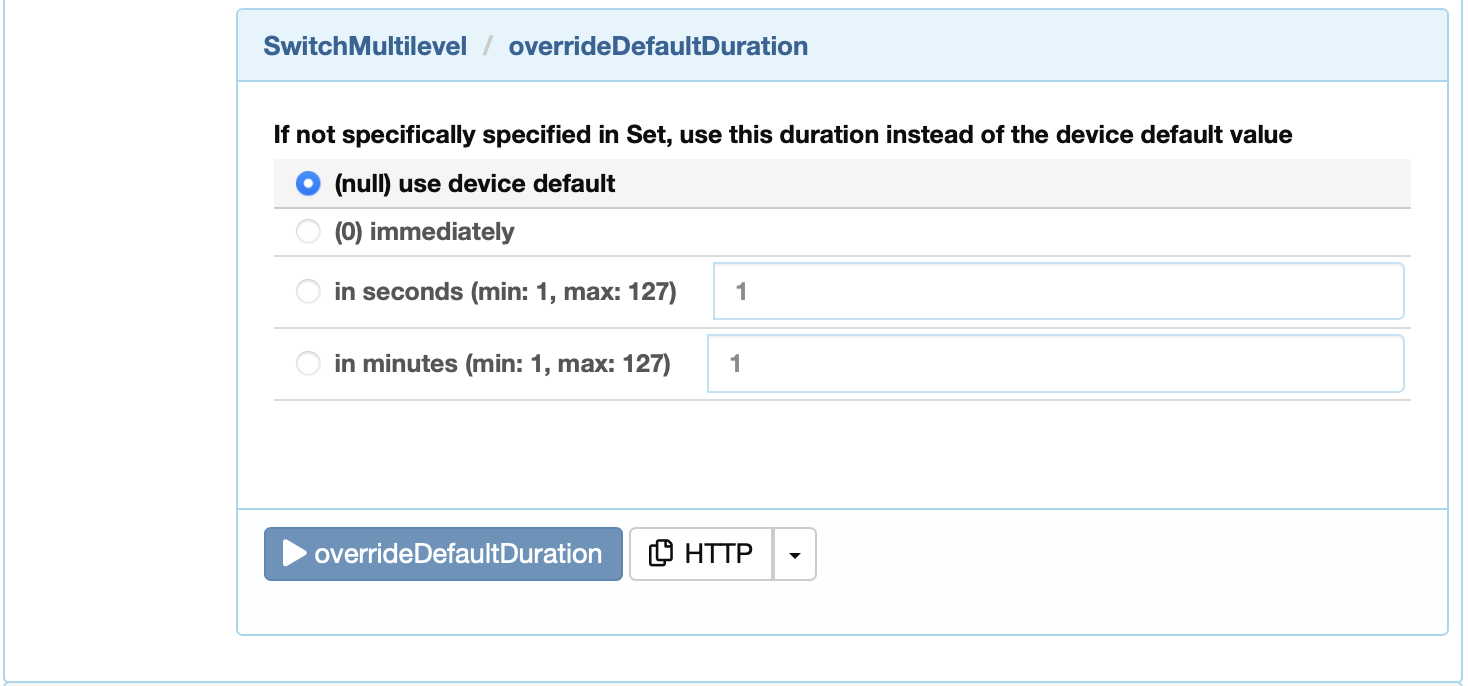
Task: Select the "(0) immediately" radio option
Action: (x=308, y=232)
